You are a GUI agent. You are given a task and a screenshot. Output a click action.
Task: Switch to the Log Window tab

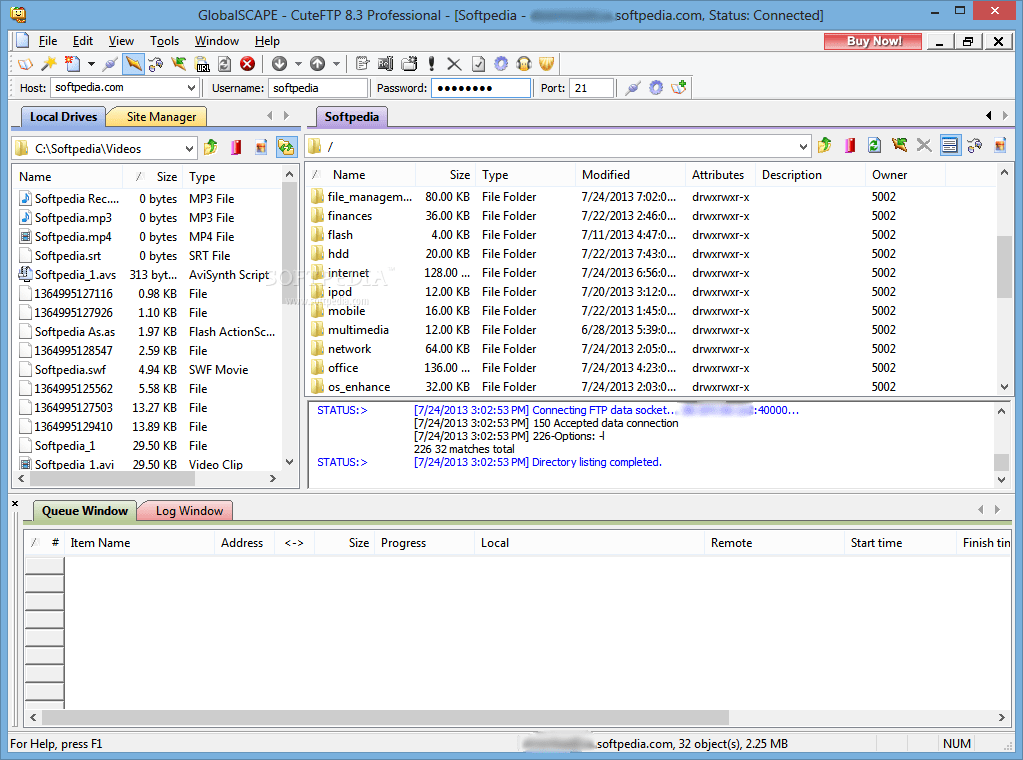tap(184, 510)
